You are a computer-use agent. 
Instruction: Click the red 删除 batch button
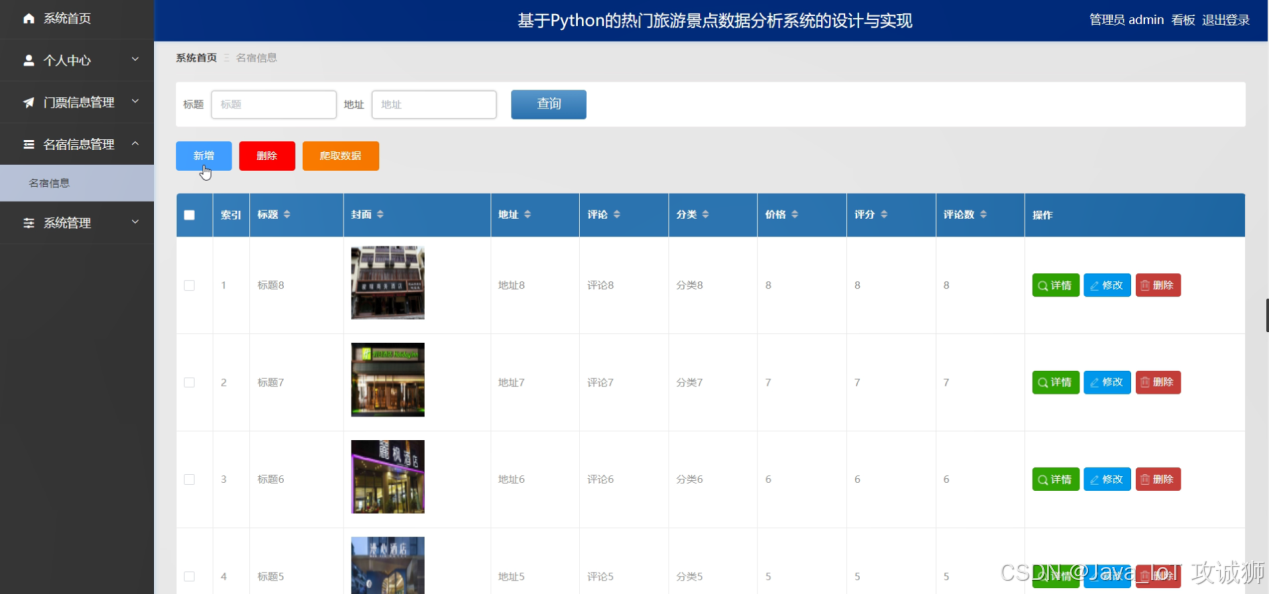pyautogui.click(x=267, y=156)
